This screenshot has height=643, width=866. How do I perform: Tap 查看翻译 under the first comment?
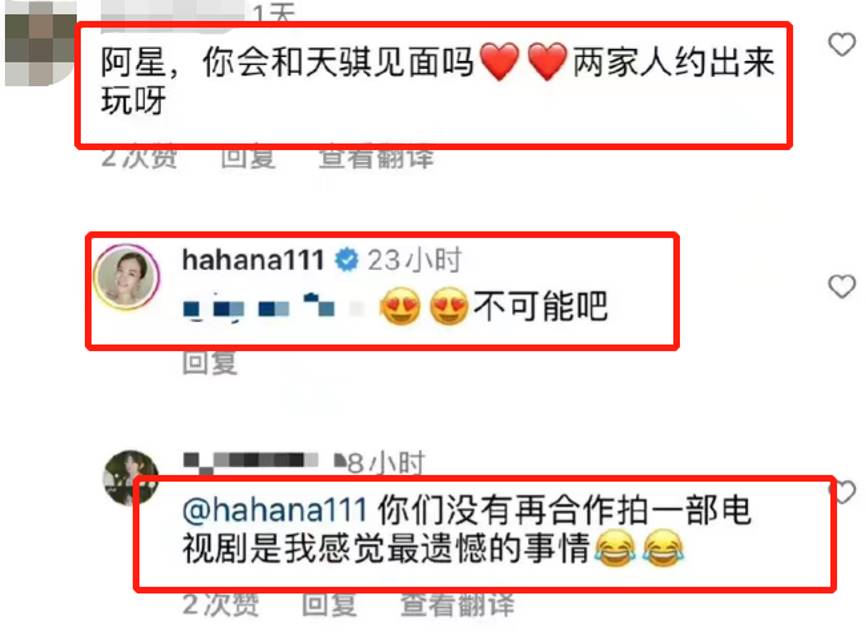tap(377, 156)
